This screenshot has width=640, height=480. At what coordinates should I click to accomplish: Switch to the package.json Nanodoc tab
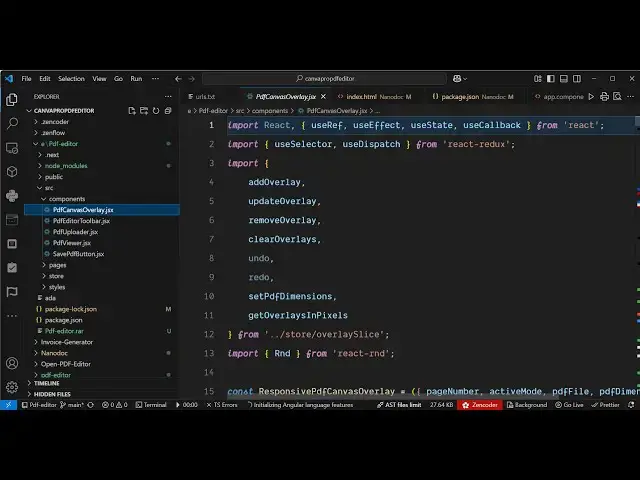click(x=473, y=97)
